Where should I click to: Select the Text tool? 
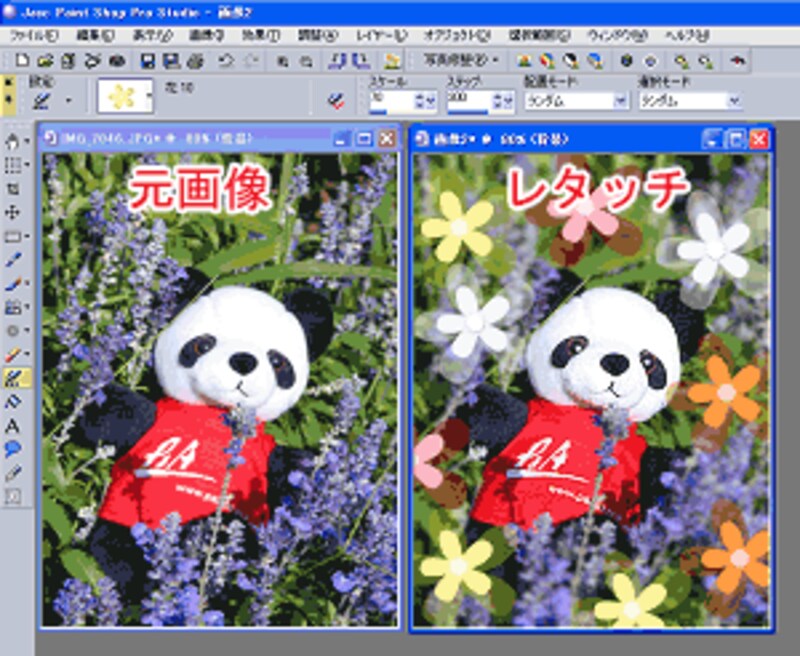coord(14,425)
